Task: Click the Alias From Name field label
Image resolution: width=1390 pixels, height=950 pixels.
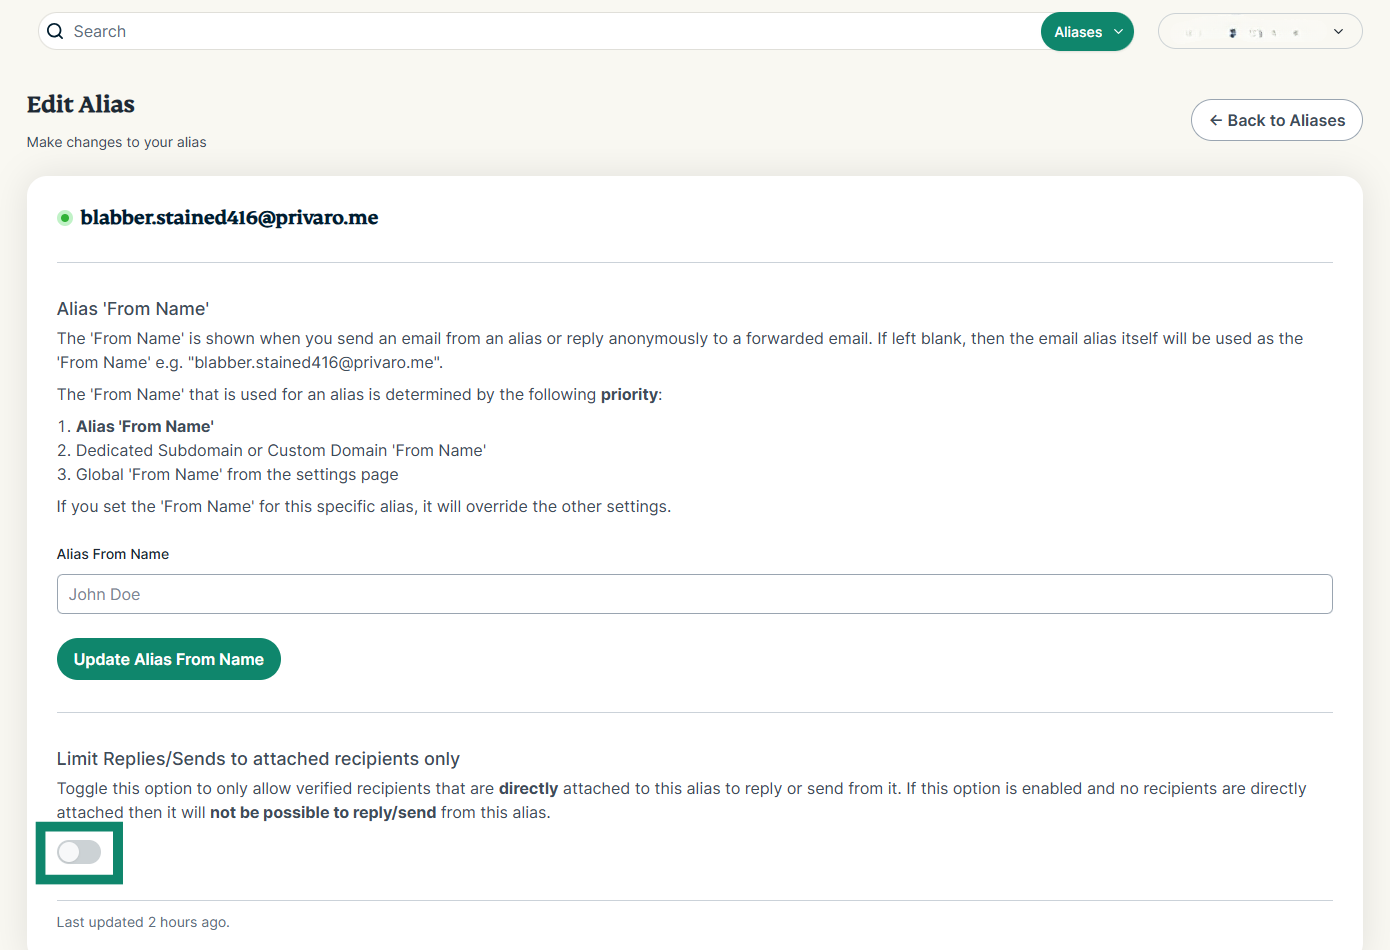Action: [113, 554]
